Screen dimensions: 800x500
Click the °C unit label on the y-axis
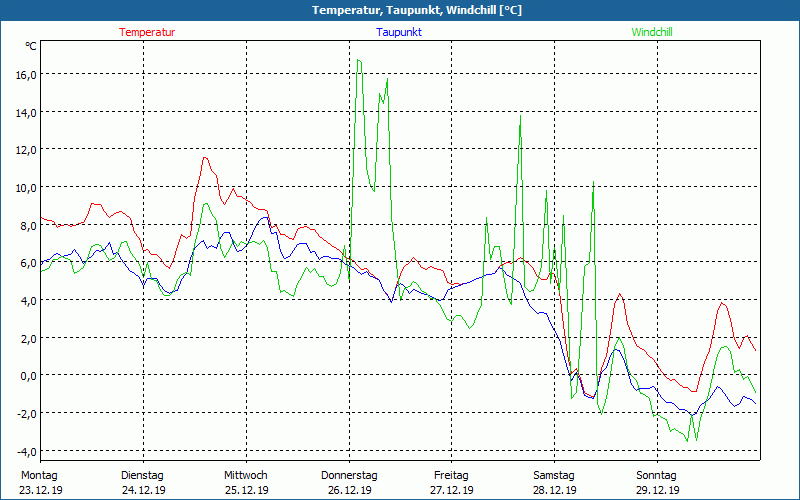pyautogui.click(x=31, y=46)
